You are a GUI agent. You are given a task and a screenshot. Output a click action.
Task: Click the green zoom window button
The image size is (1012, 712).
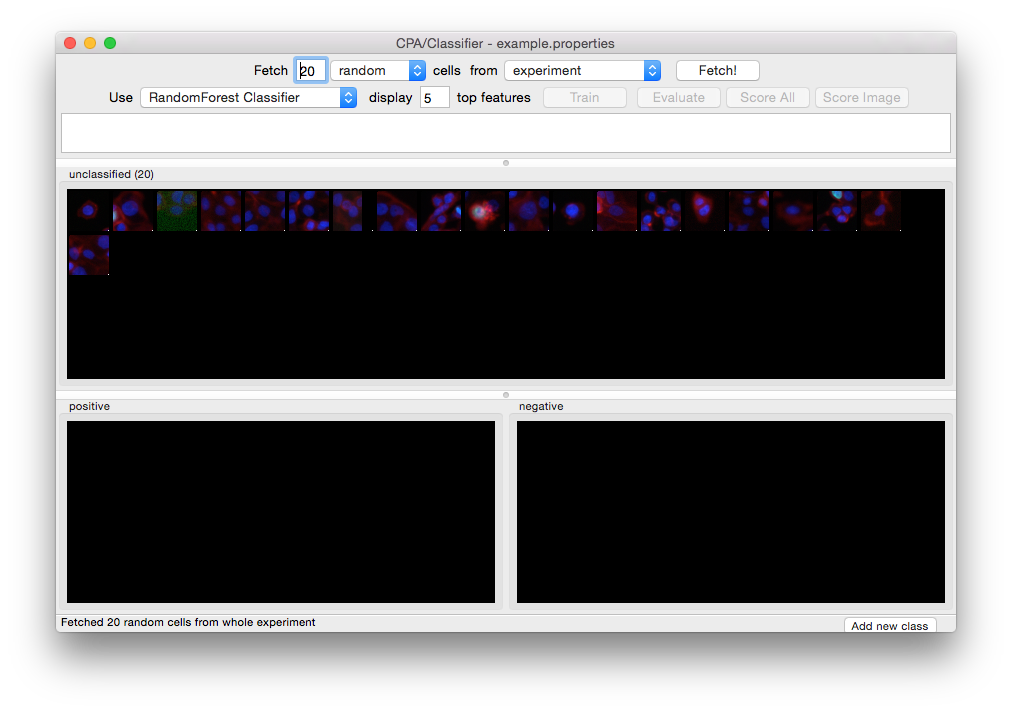[x=110, y=43]
